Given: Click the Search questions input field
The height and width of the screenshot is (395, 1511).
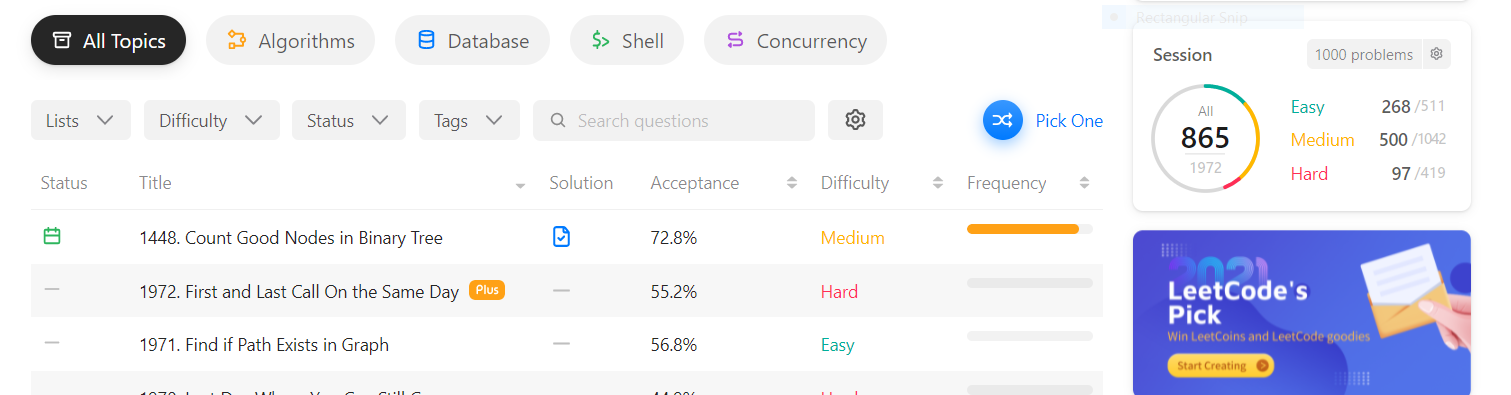Looking at the screenshot, I should pos(674,120).
